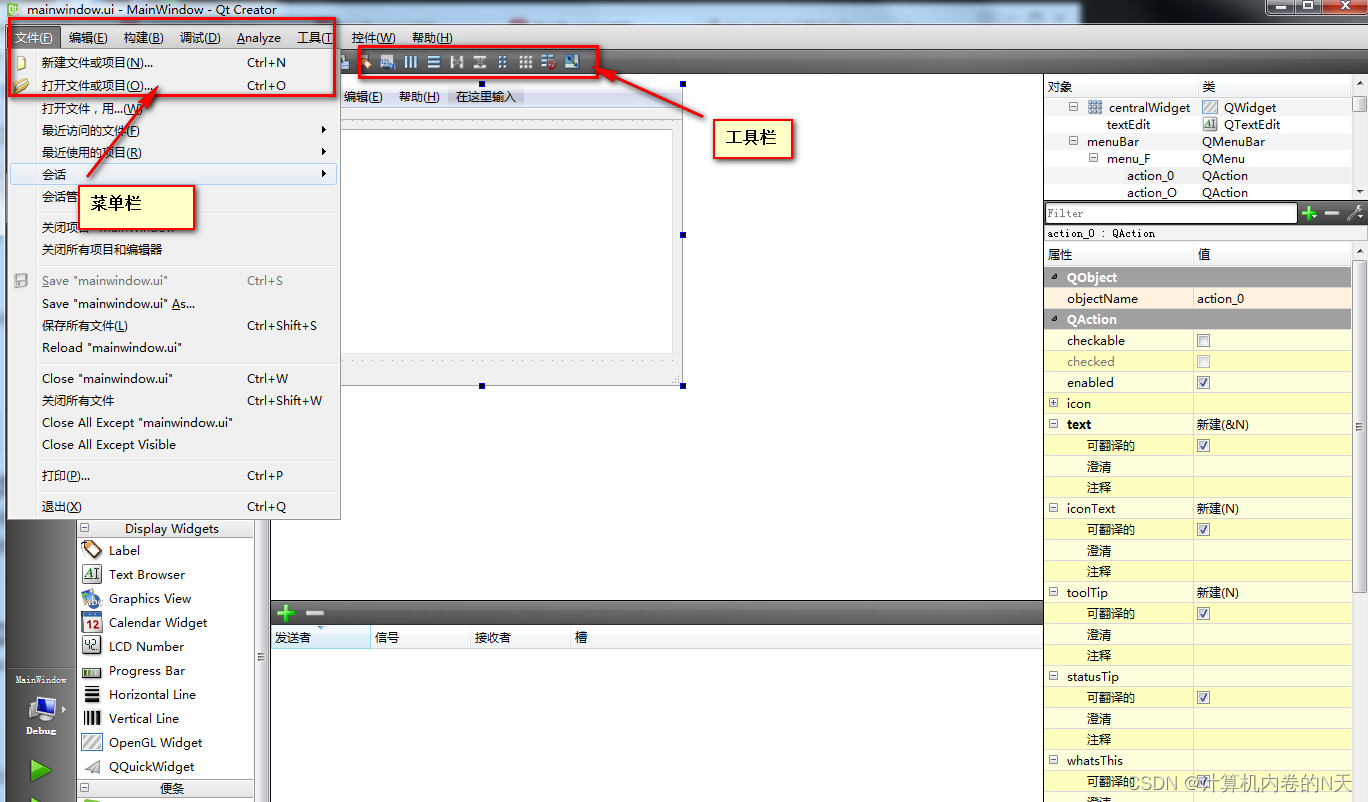Collapse the centralWidget tree node

click(x=1074, y=107)
